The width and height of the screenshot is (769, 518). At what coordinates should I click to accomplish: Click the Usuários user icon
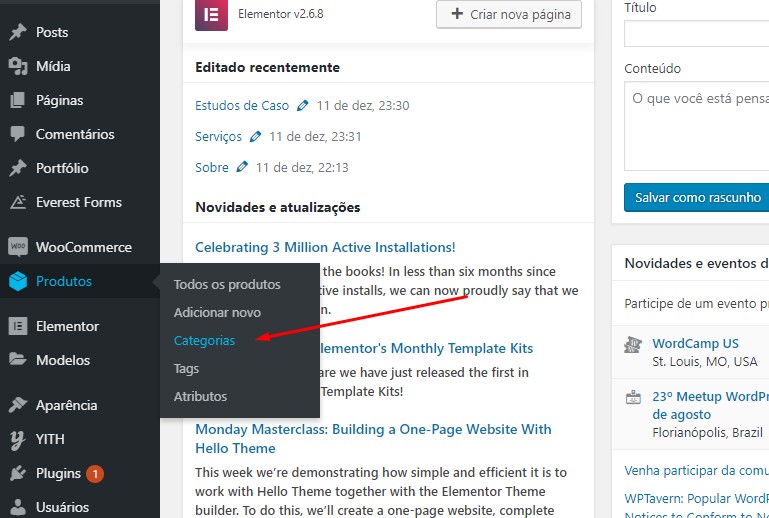coord(18,507)
